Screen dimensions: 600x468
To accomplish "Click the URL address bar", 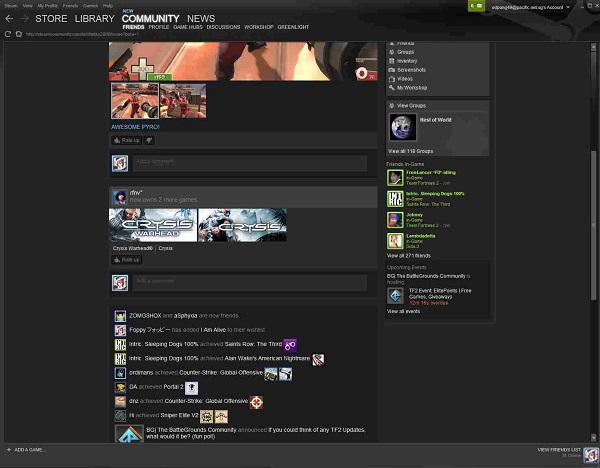I will [x=83, y=34].
